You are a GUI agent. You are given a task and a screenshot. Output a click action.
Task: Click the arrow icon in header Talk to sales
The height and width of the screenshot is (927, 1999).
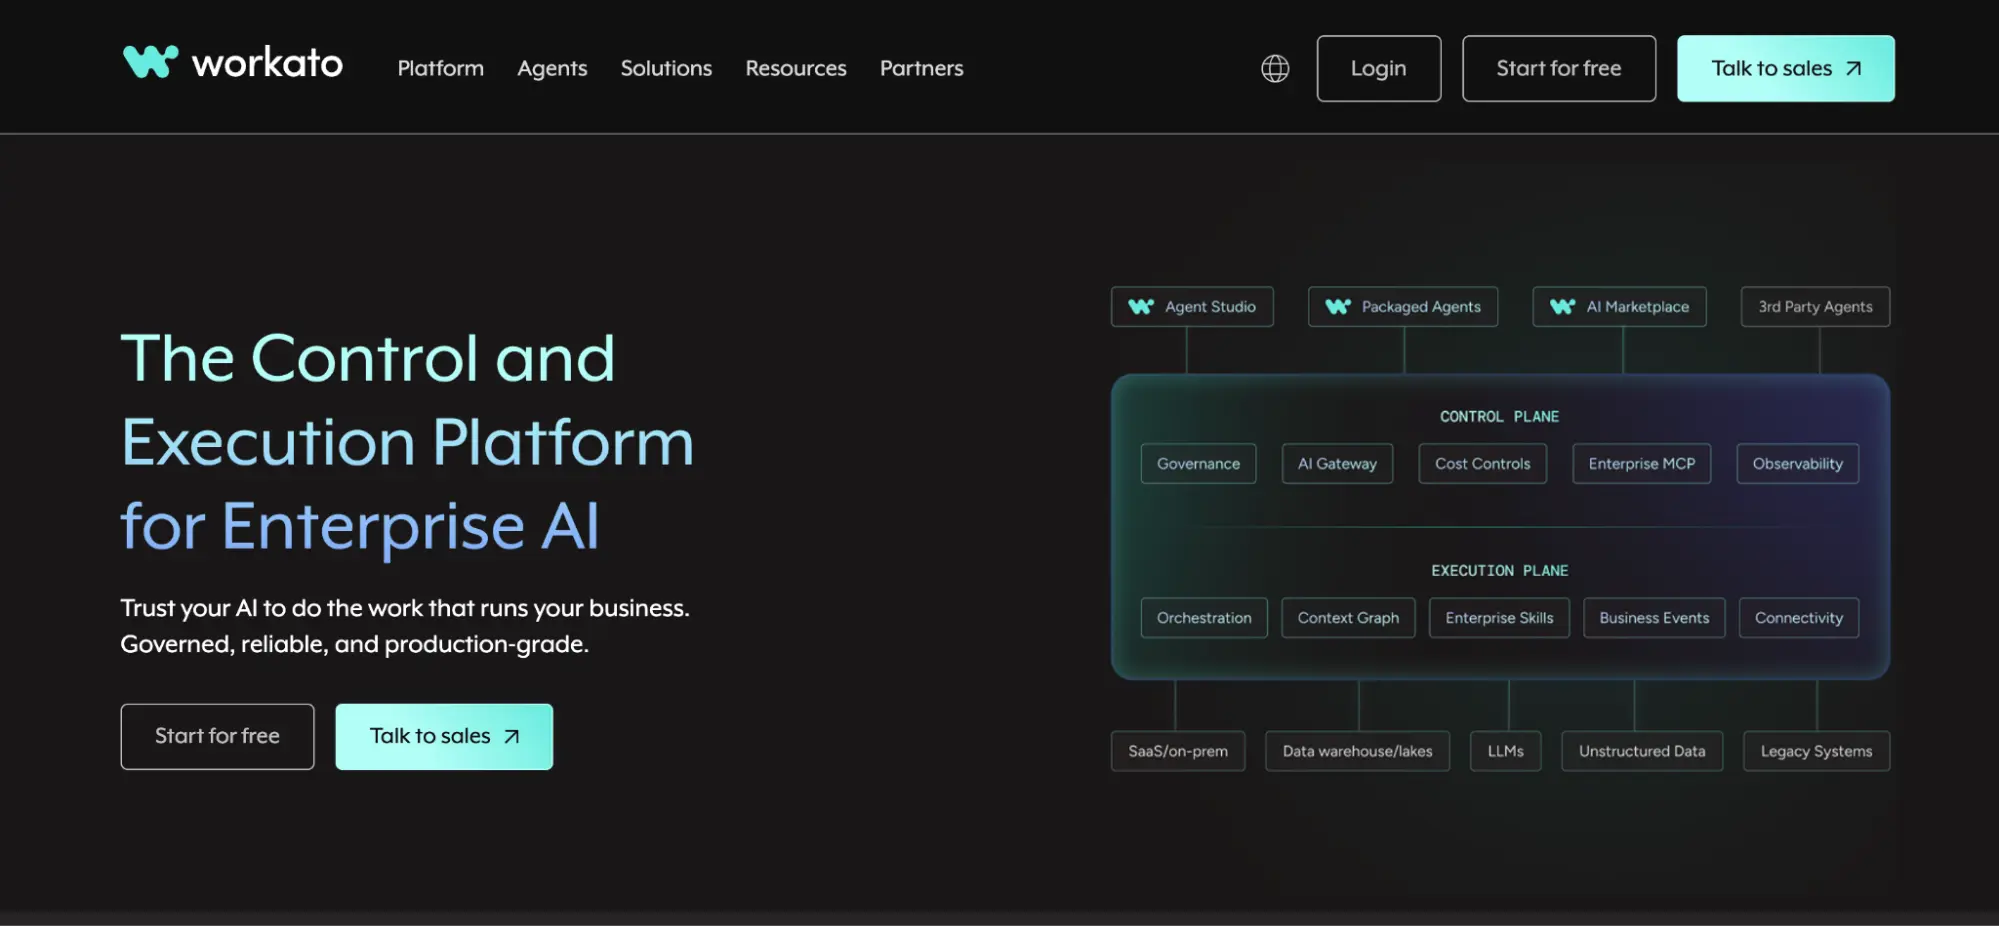coord(1853,69)
